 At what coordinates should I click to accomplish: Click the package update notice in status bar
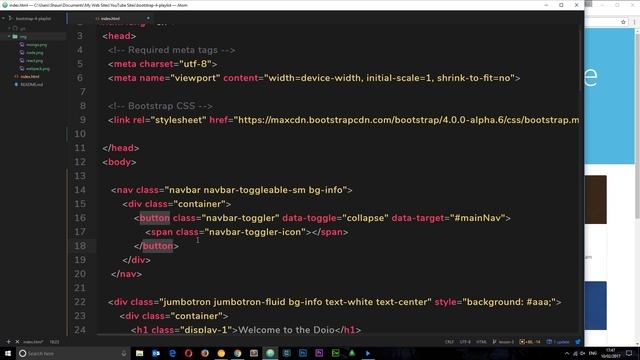coord(558,342)
